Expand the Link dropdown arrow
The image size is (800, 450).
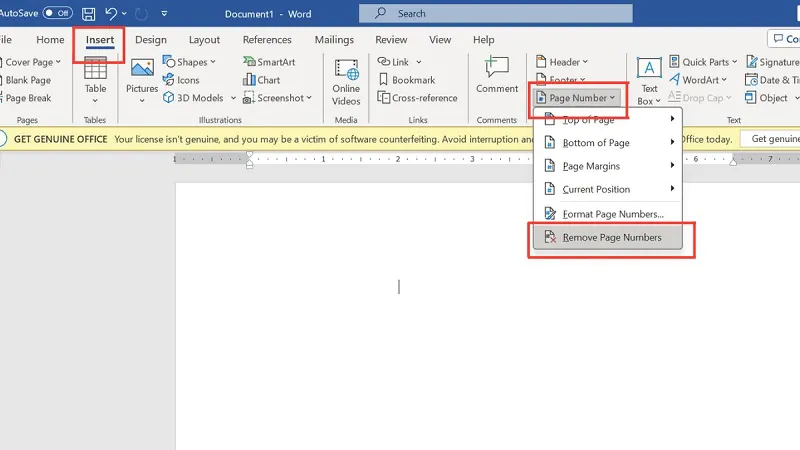click(x=419, y=62)
